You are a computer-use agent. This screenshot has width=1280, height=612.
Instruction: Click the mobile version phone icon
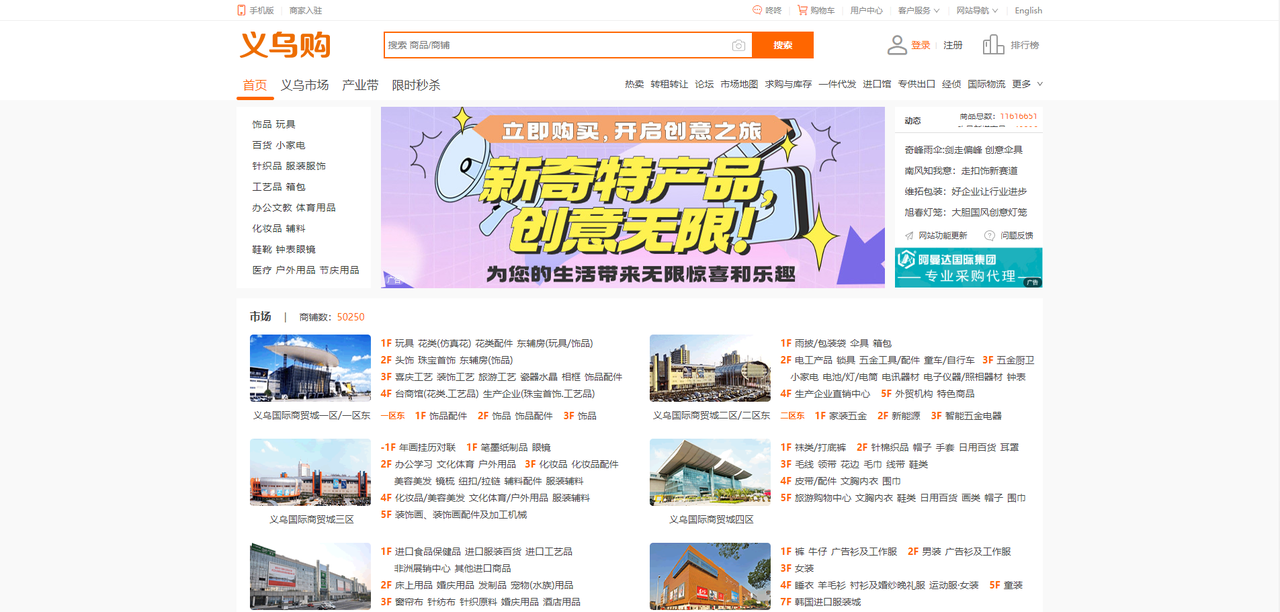coord(241,10)
